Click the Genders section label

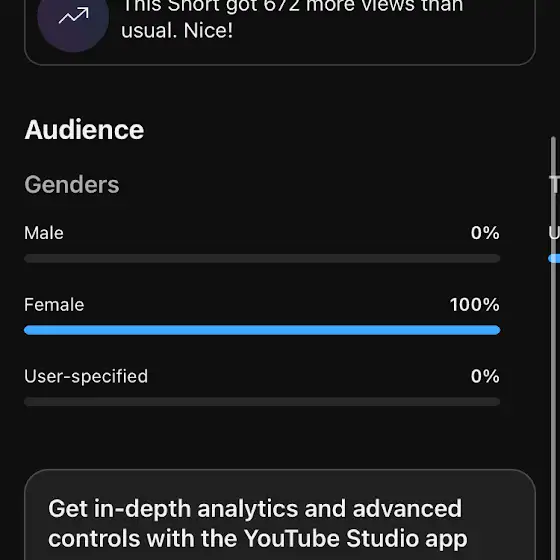(x=72, y=185)
